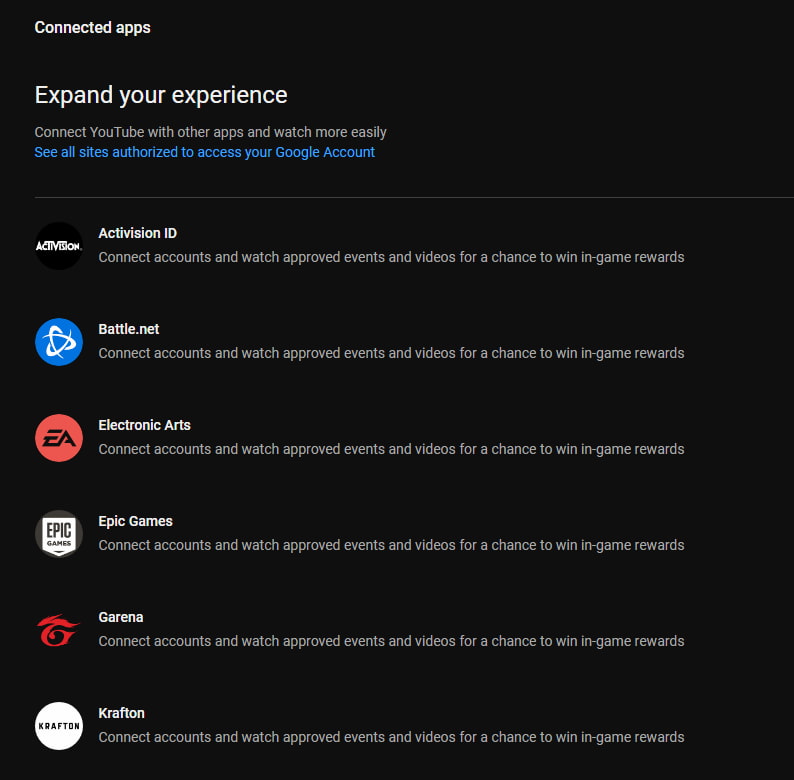This screenshot has height=780, width=794.
Task: Select the Activision ID title
Action: (x=138, y=233)
